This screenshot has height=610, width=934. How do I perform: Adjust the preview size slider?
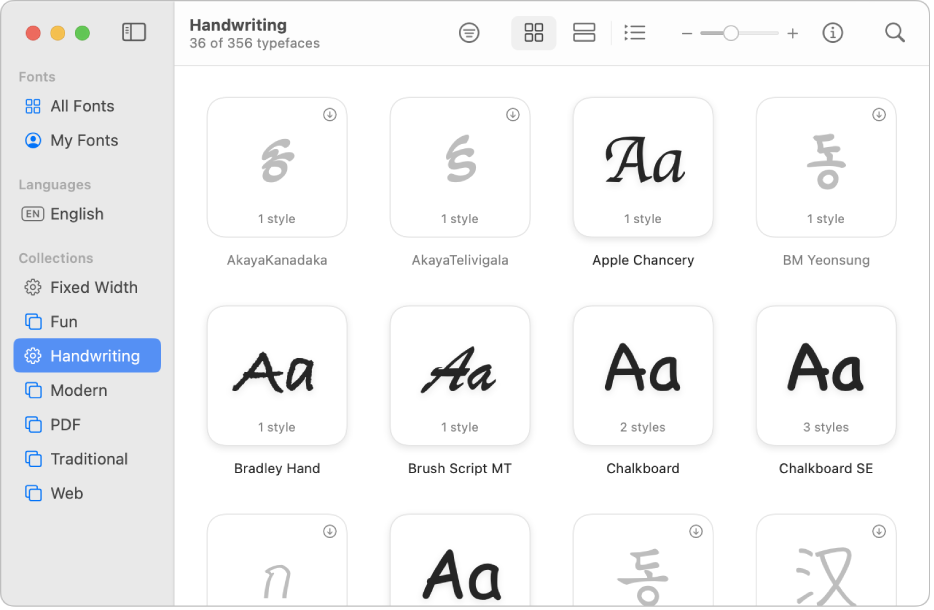click(731, 33)
